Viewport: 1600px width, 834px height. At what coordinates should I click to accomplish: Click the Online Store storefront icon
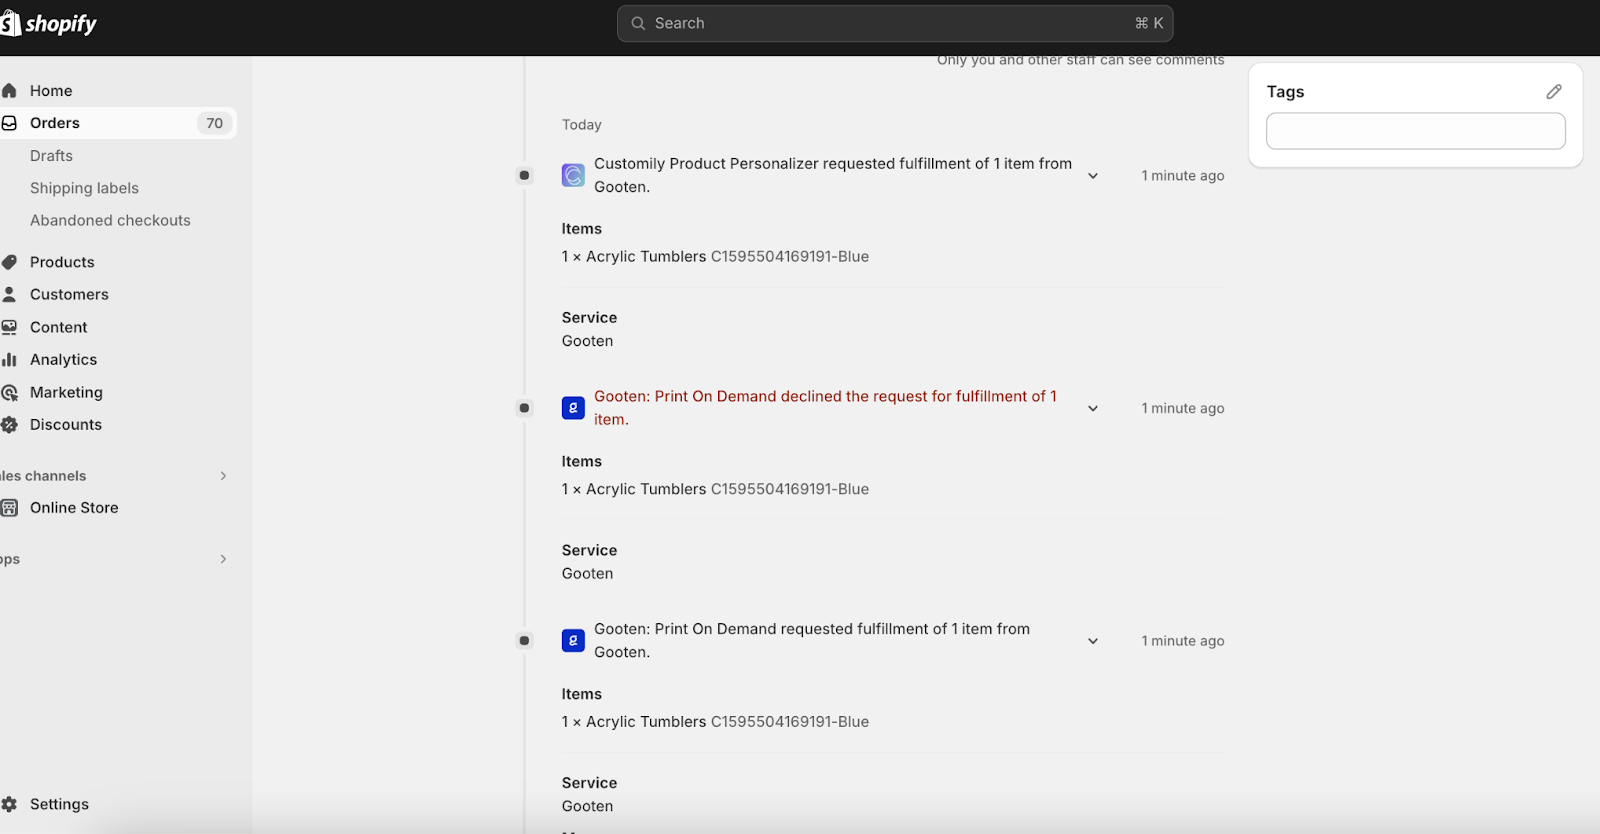click(x=10, y=508)
